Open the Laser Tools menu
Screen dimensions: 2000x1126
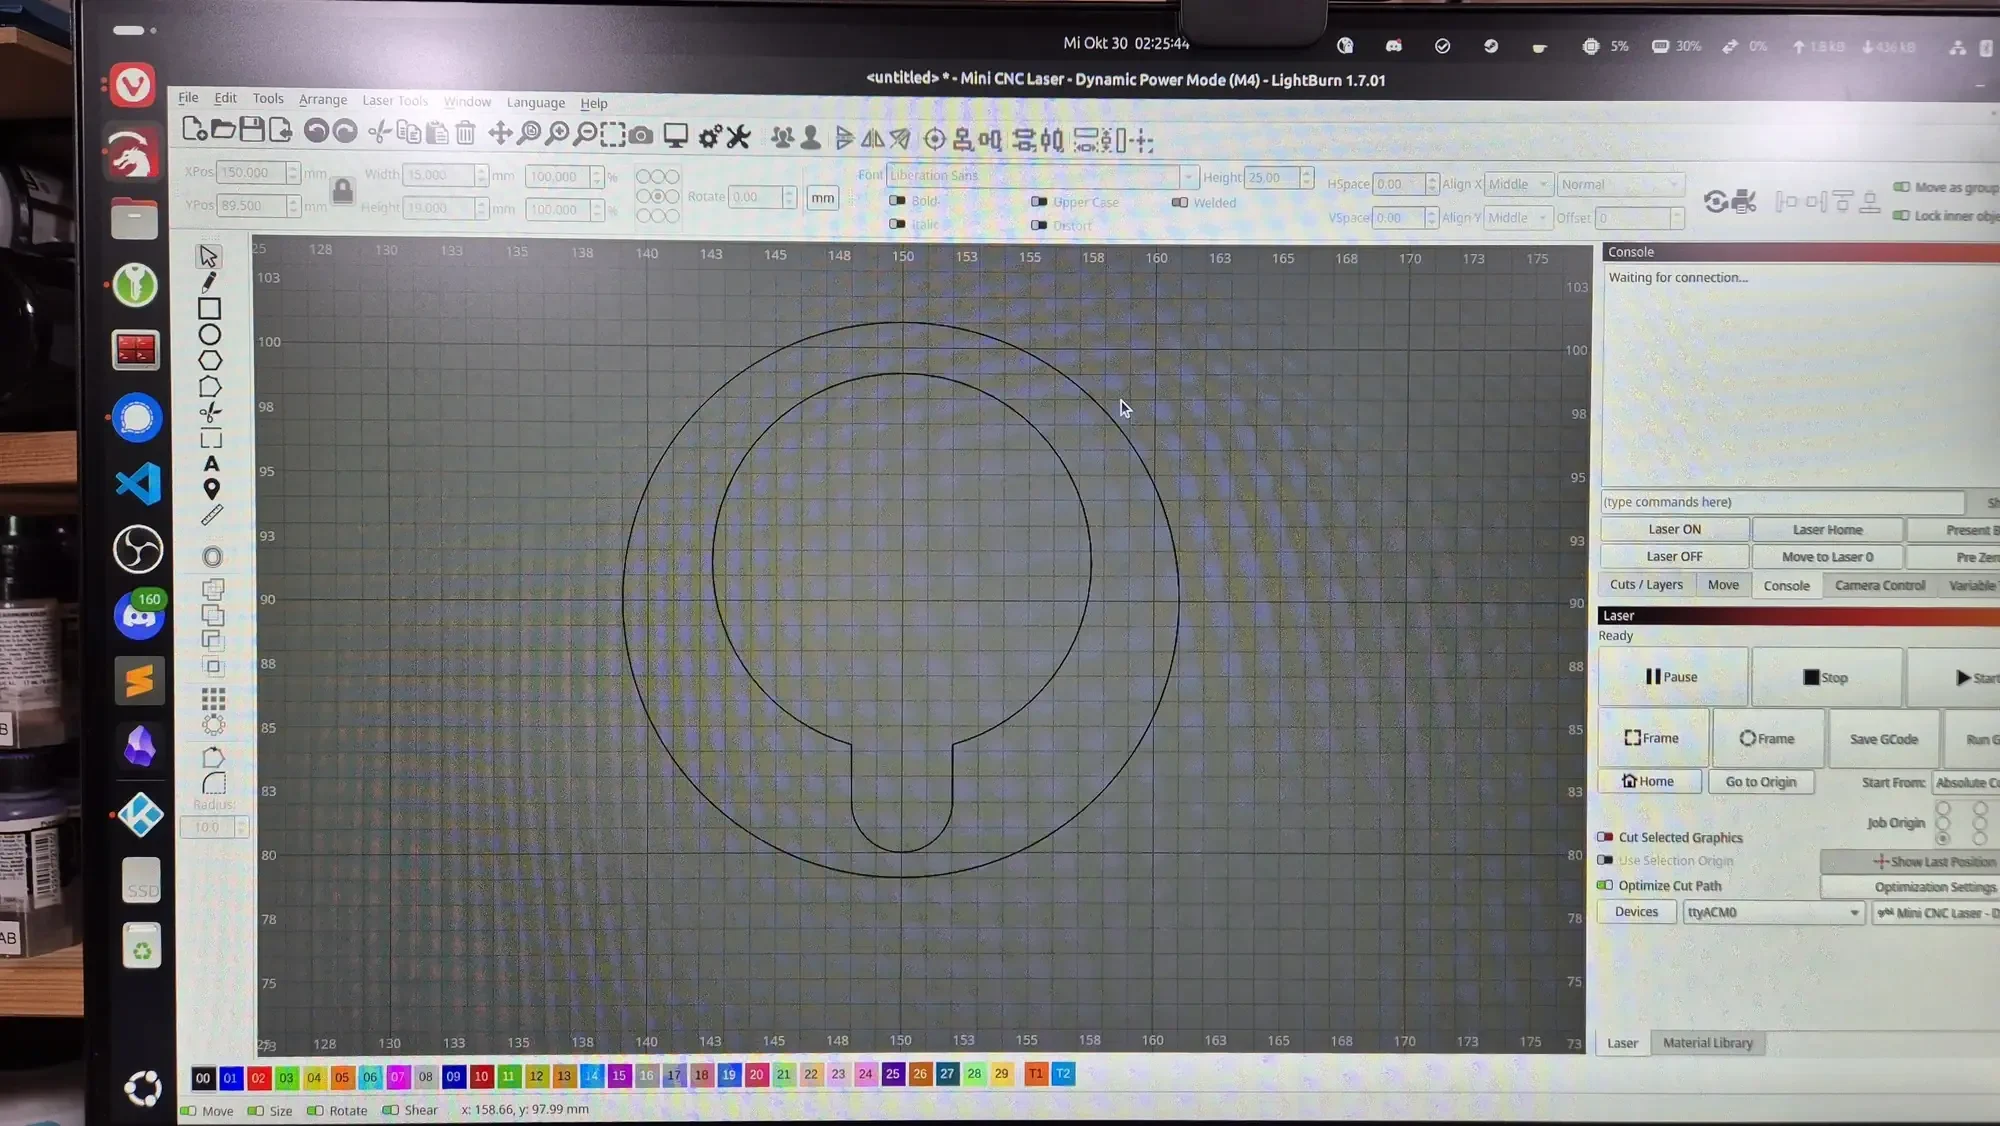394,101
